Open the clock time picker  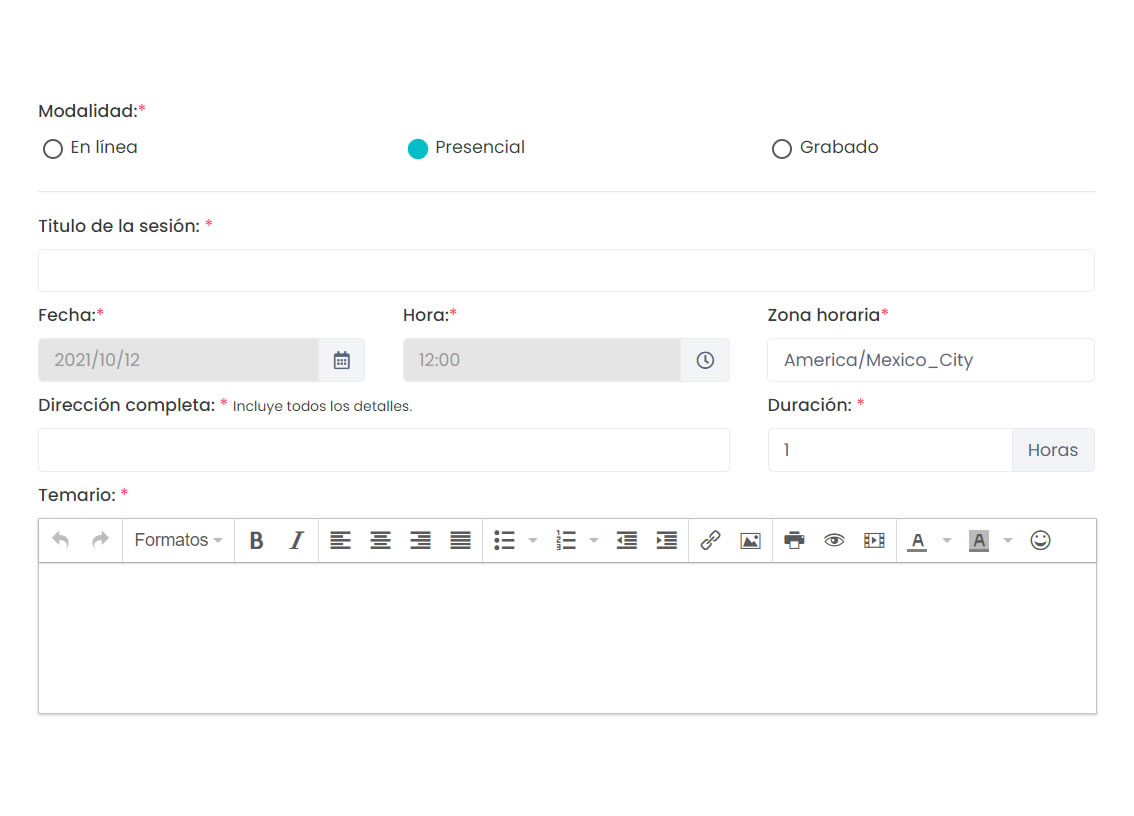[x=705, y=360]
